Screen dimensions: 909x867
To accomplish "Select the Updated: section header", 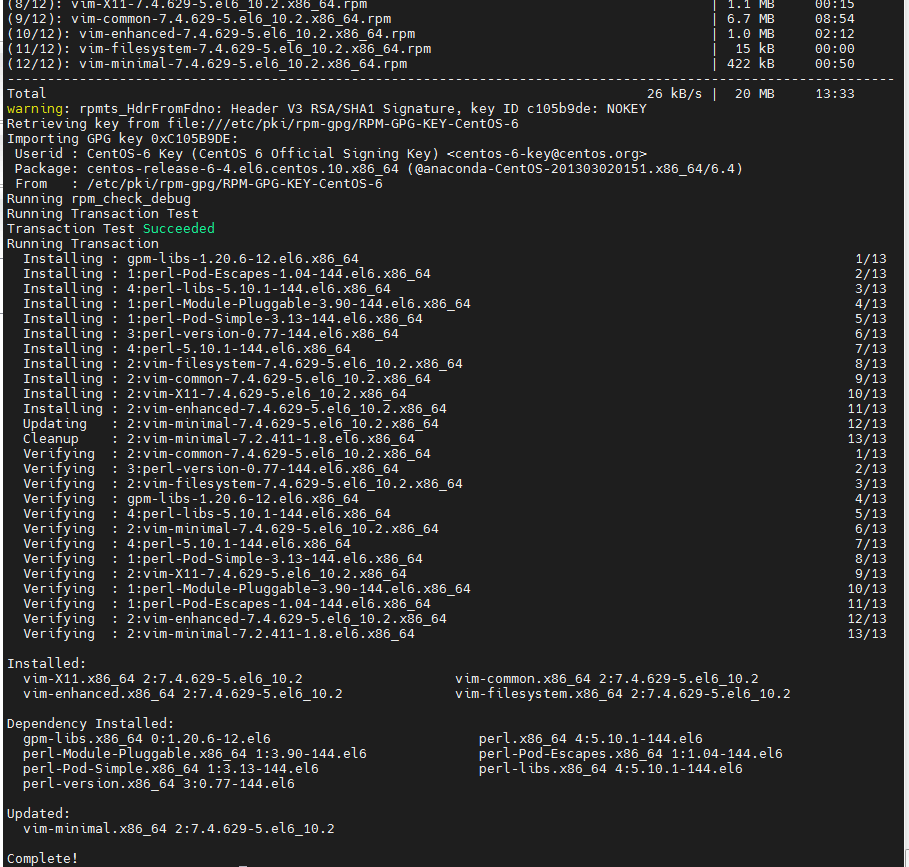I will tap(38, 813).
